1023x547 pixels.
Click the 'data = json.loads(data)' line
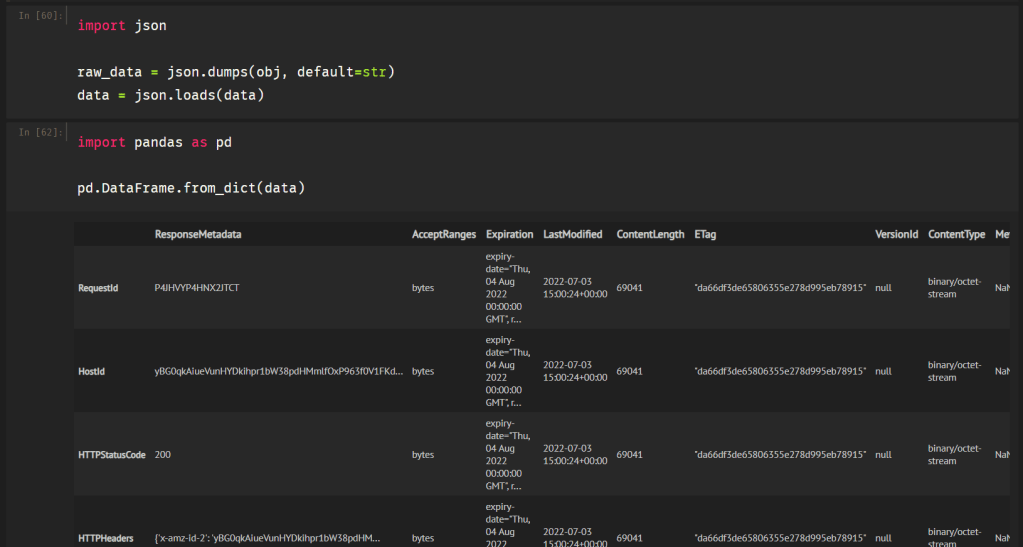pos(170,95)
